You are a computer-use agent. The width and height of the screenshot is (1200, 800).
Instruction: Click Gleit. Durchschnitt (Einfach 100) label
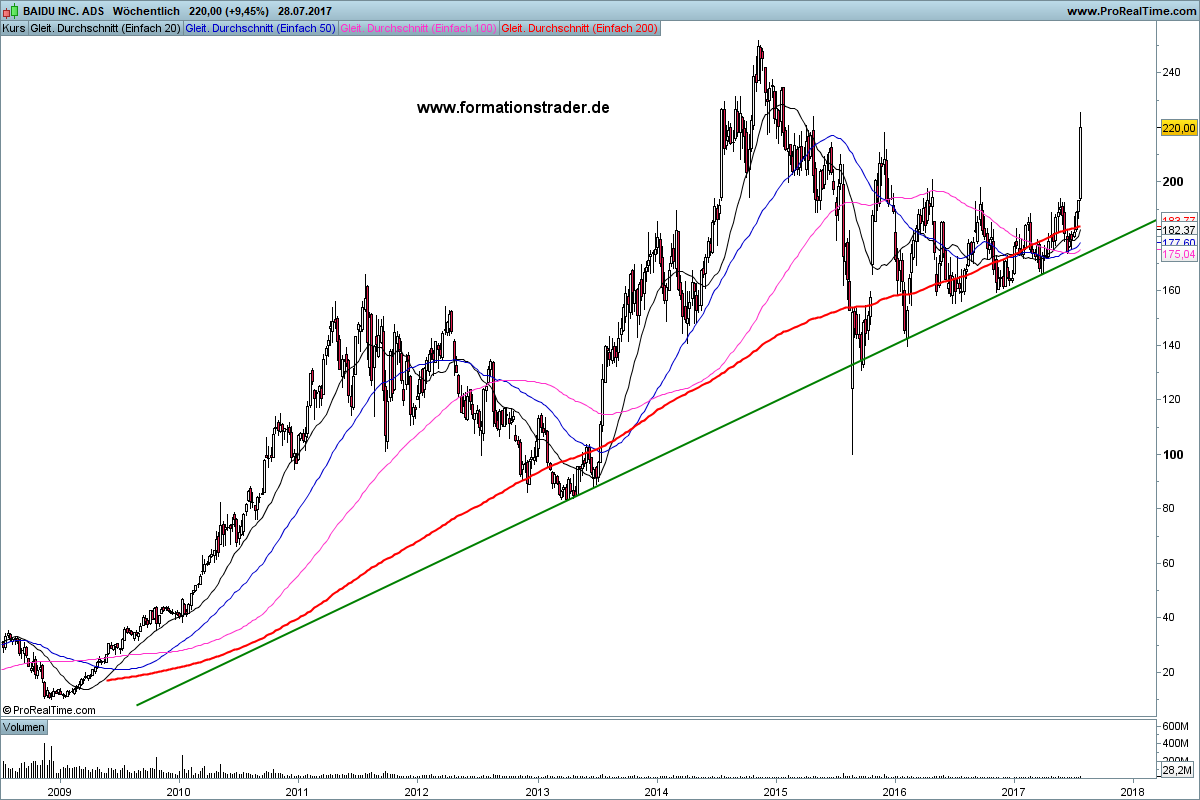click(418, 29)
